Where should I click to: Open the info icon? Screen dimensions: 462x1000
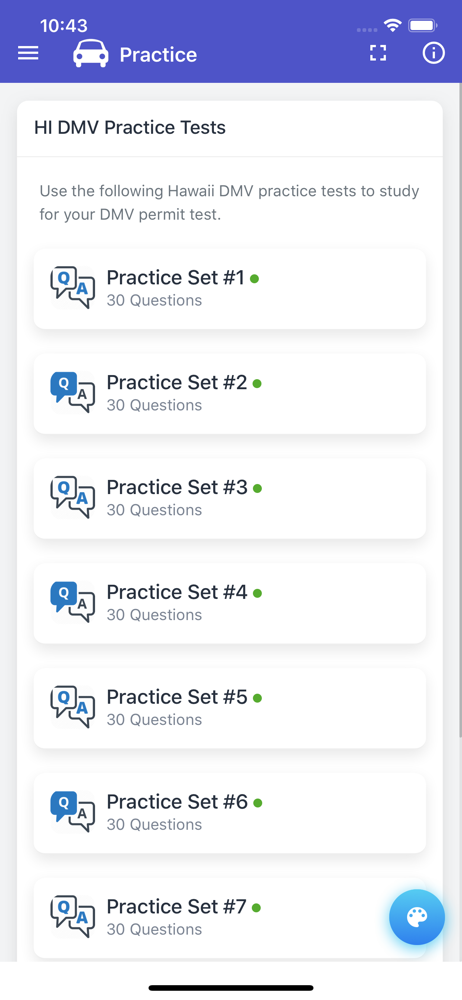coord(433,54)
